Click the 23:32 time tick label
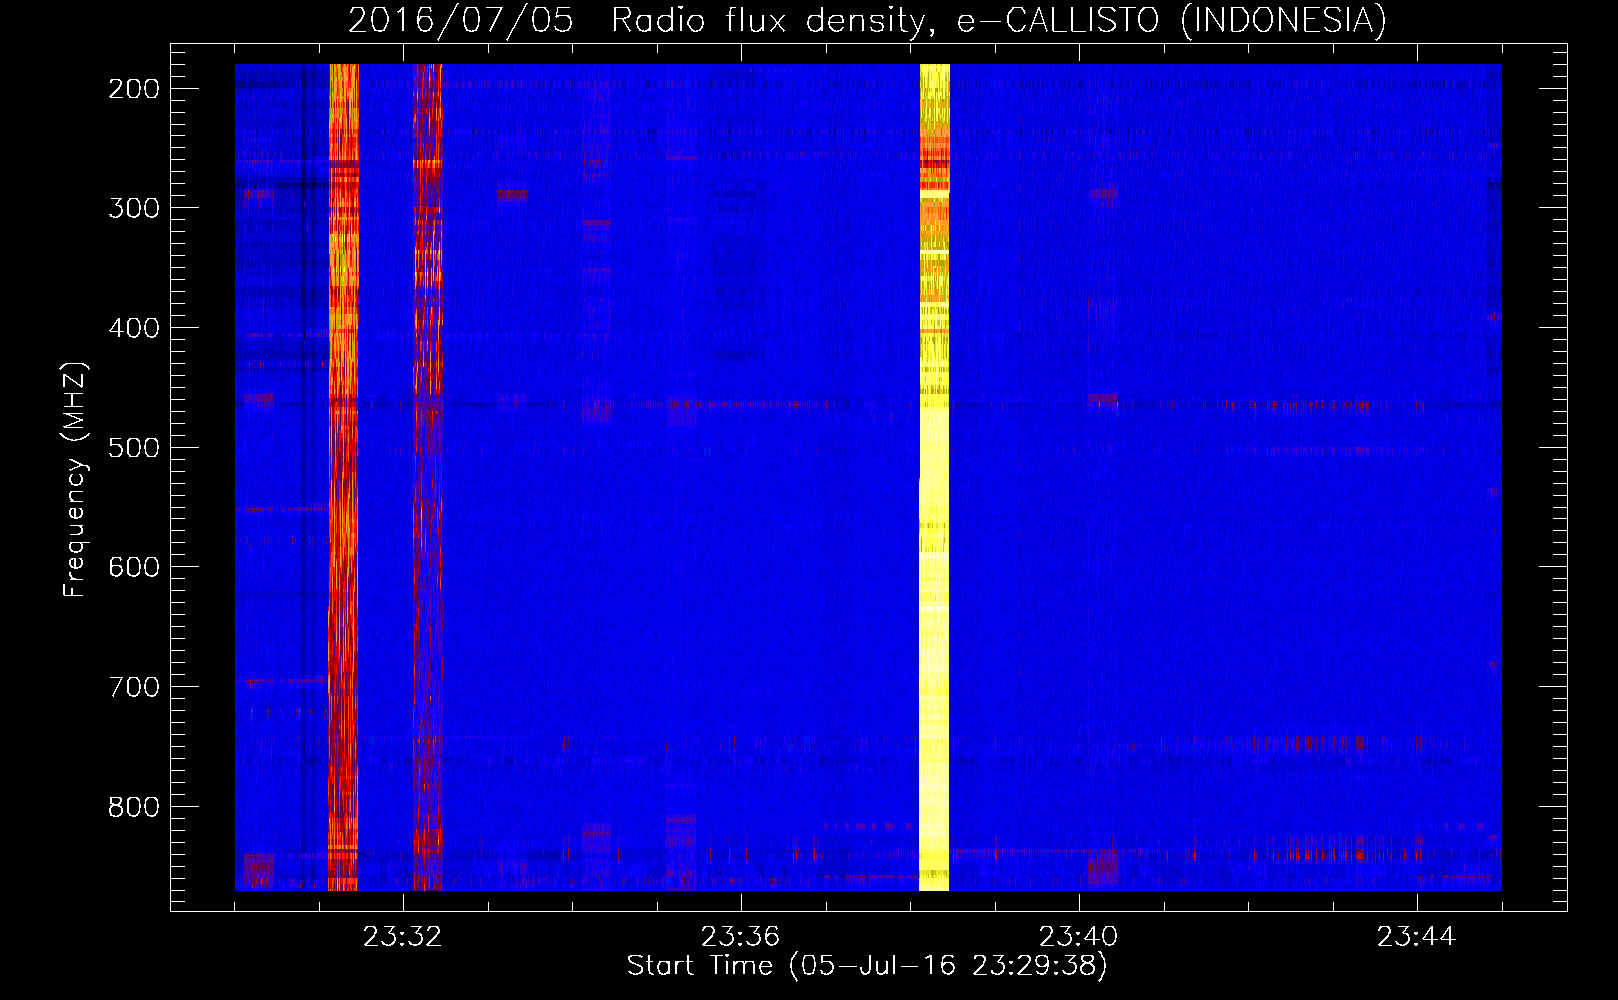Image resolution: width=1618 pixels, height=1000 pixels. [x=402, y=937]
